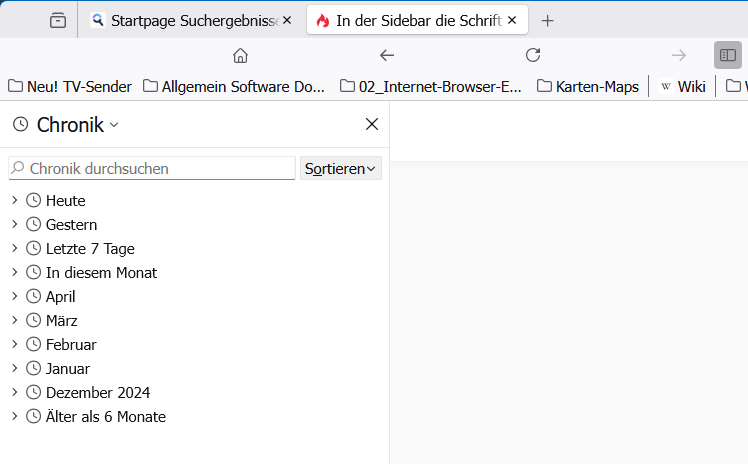Close the Startpage Suchergebnisse tab
This screenshot has width=748, height=464.
pyautogui.click(x=288, y=20)
